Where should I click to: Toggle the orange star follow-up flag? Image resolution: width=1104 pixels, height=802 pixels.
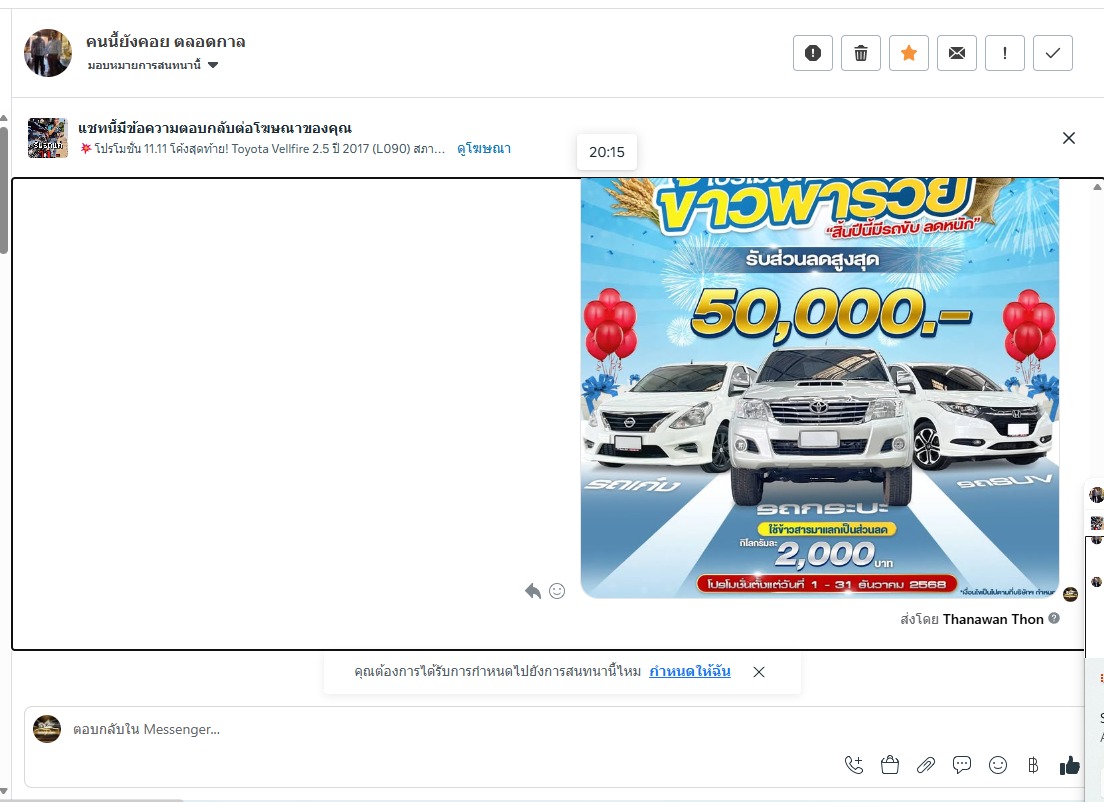click(x=909, y=53)
